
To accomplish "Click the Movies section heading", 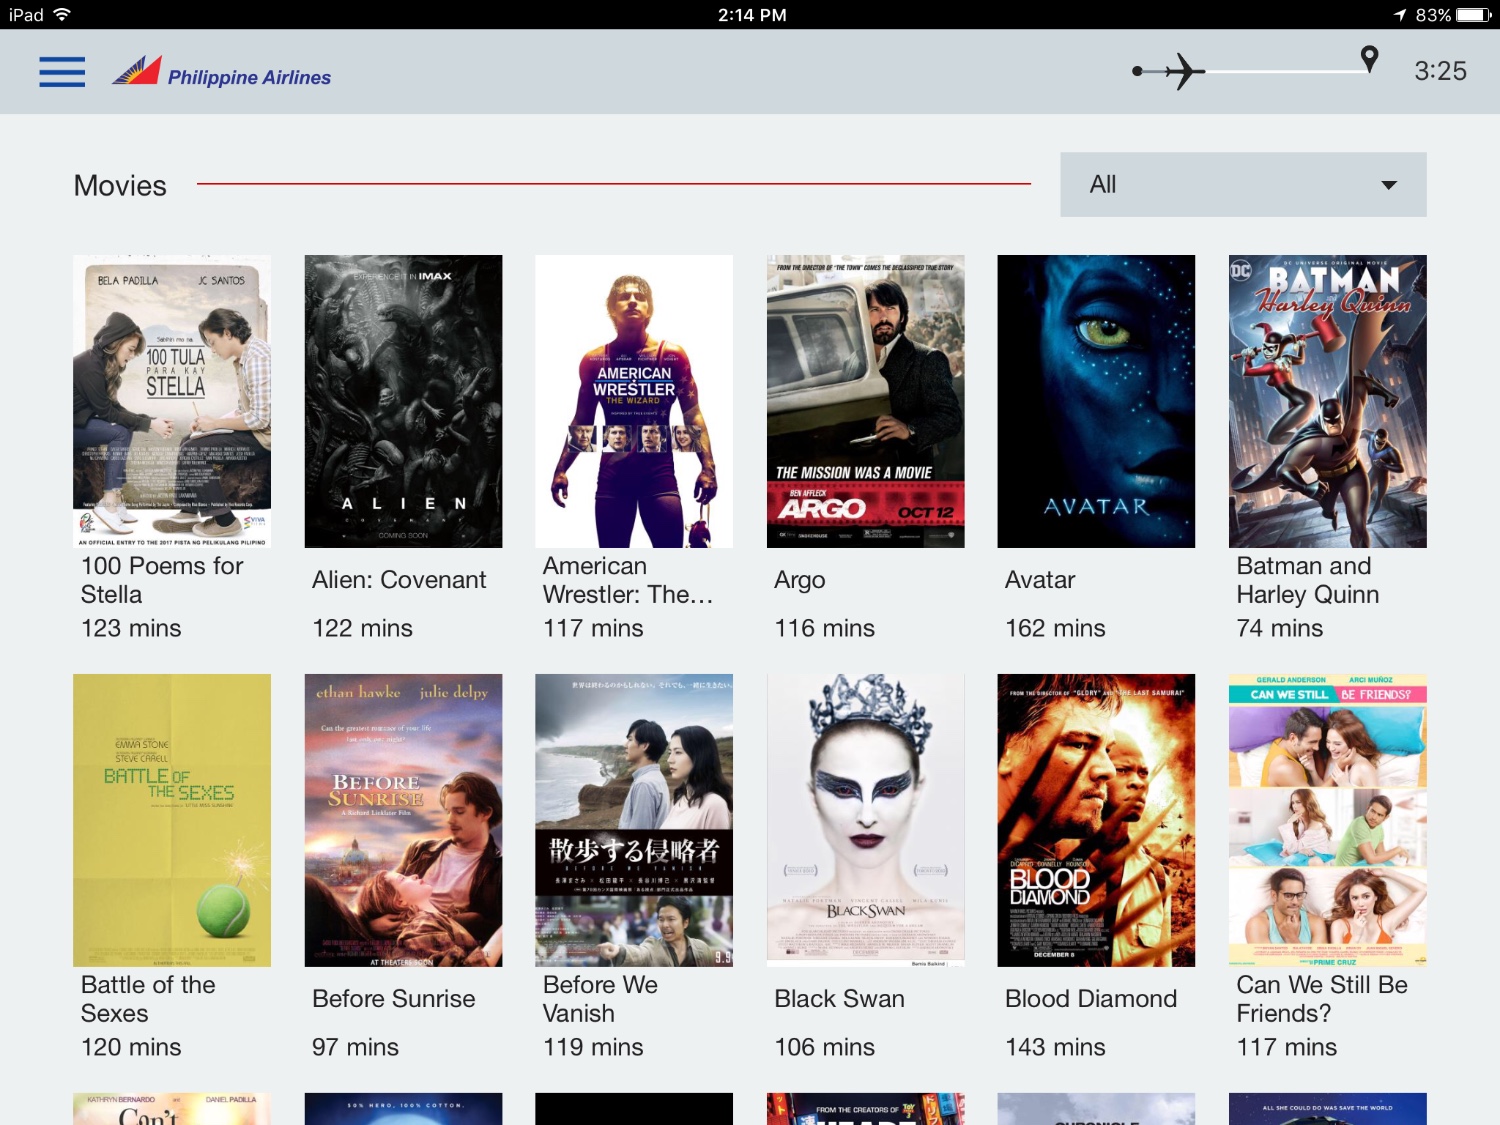I will coord(120,185).
